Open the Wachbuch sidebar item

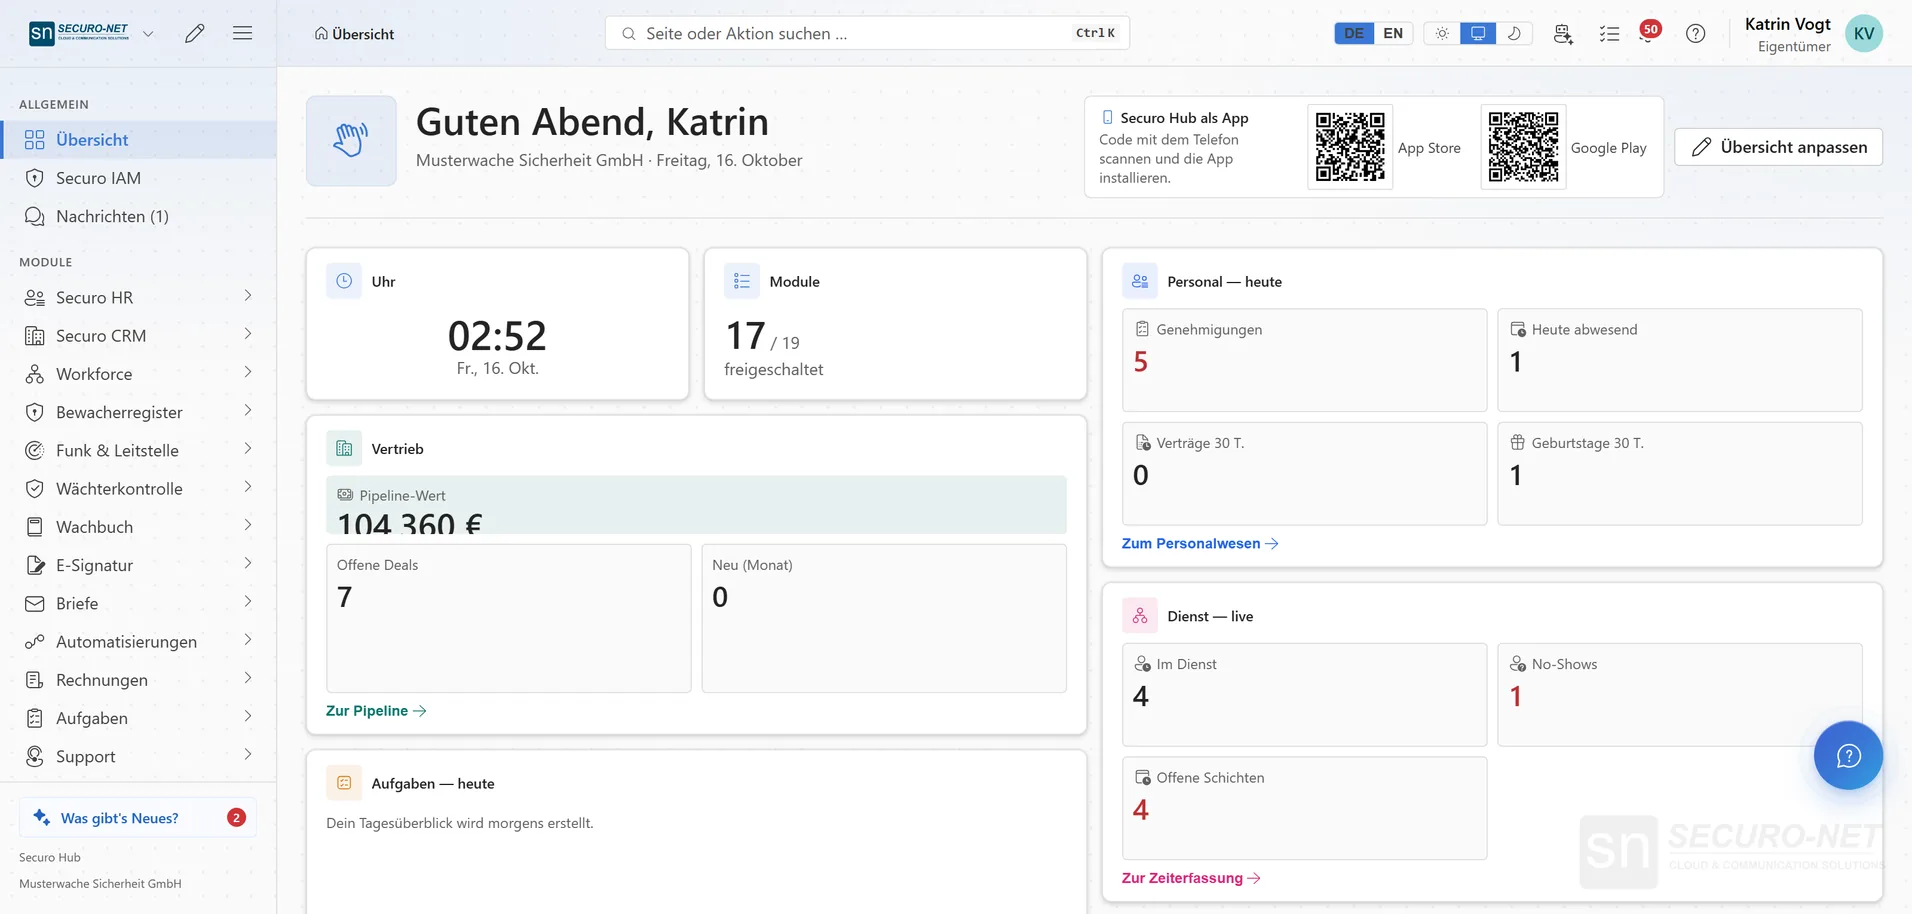[x=138, y=527]
